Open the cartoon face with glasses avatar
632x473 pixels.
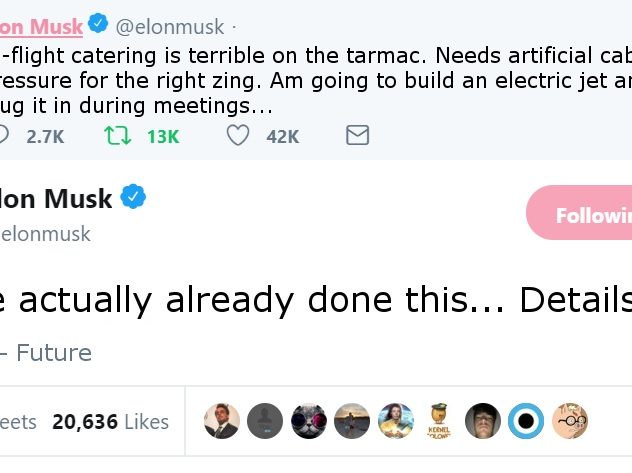click(570, 421)
